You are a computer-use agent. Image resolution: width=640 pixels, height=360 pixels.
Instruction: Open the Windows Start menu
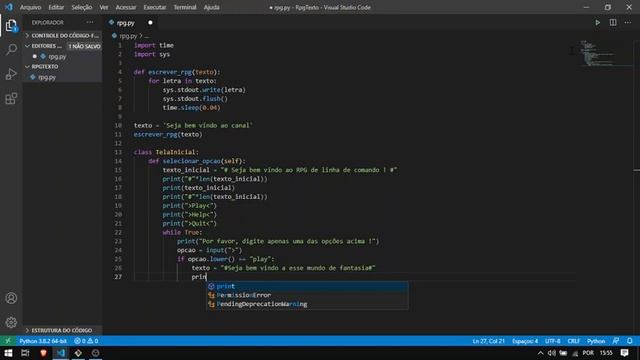click(8, 353)
